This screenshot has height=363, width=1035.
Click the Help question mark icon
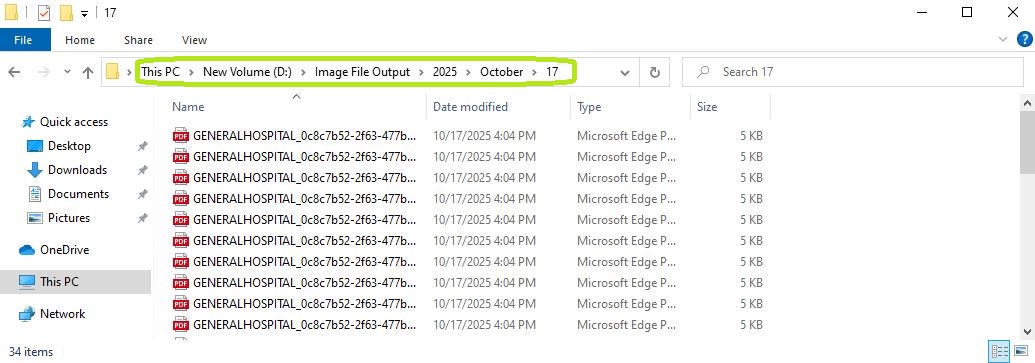(x=1024, y=40)
